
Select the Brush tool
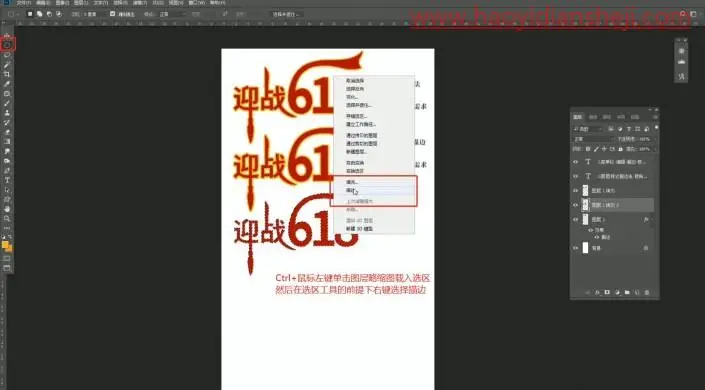7,103
